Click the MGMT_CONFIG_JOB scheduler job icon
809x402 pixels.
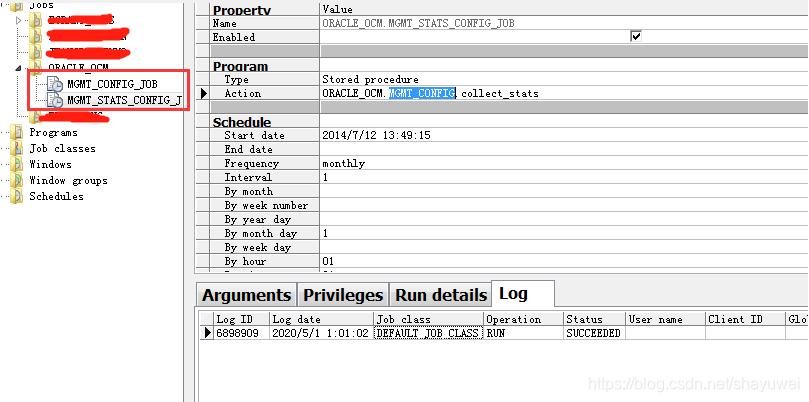(x=55, y=84)
